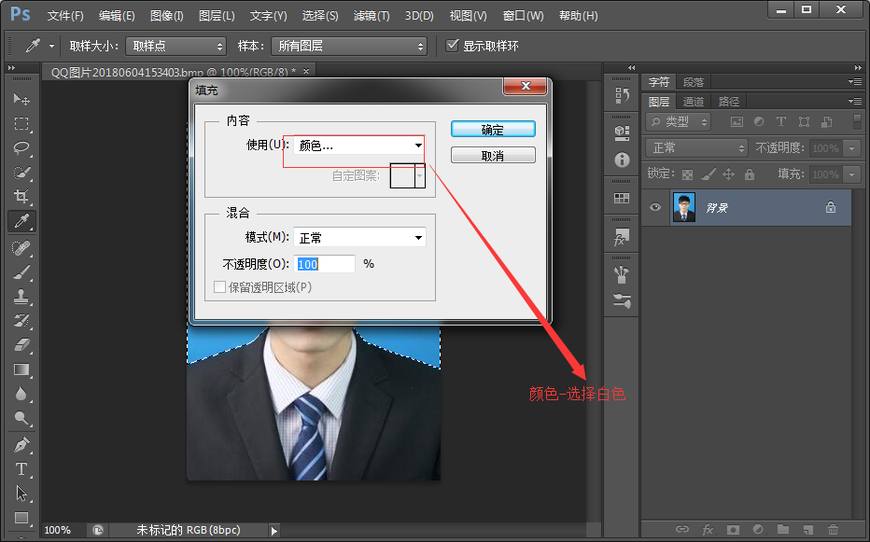The width and height of the screenshot is (870, 542).
Task: Select the Pen tool
Action: [22, 445]
